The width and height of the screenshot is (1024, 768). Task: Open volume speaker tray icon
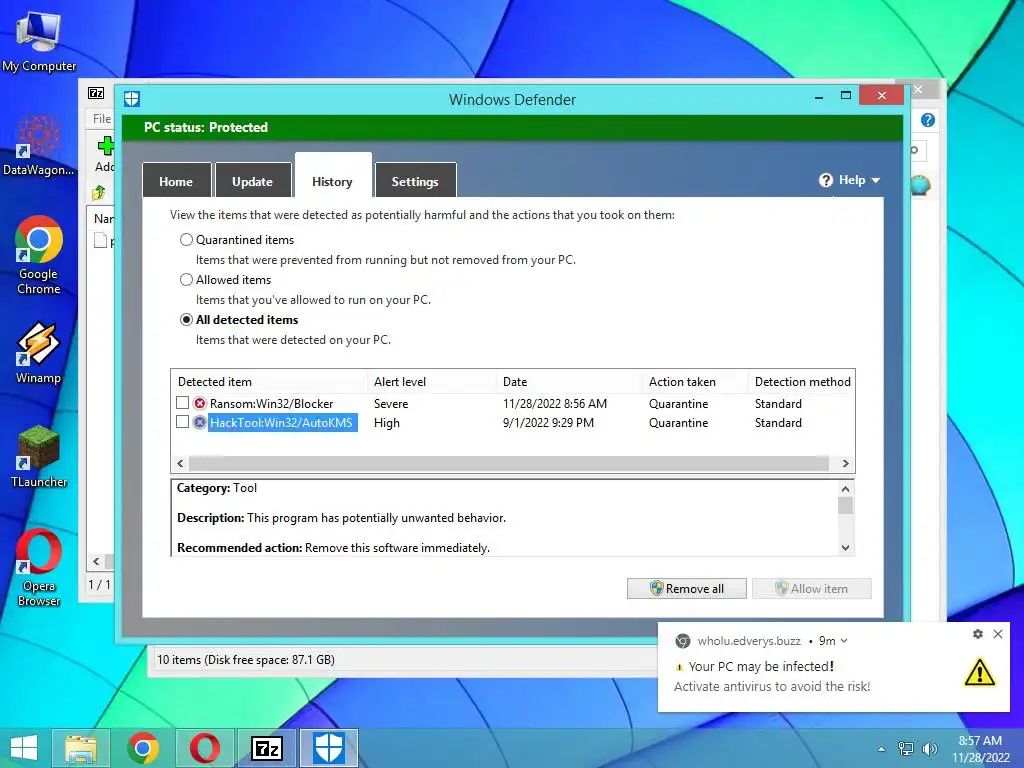click(x=929, y=749)
